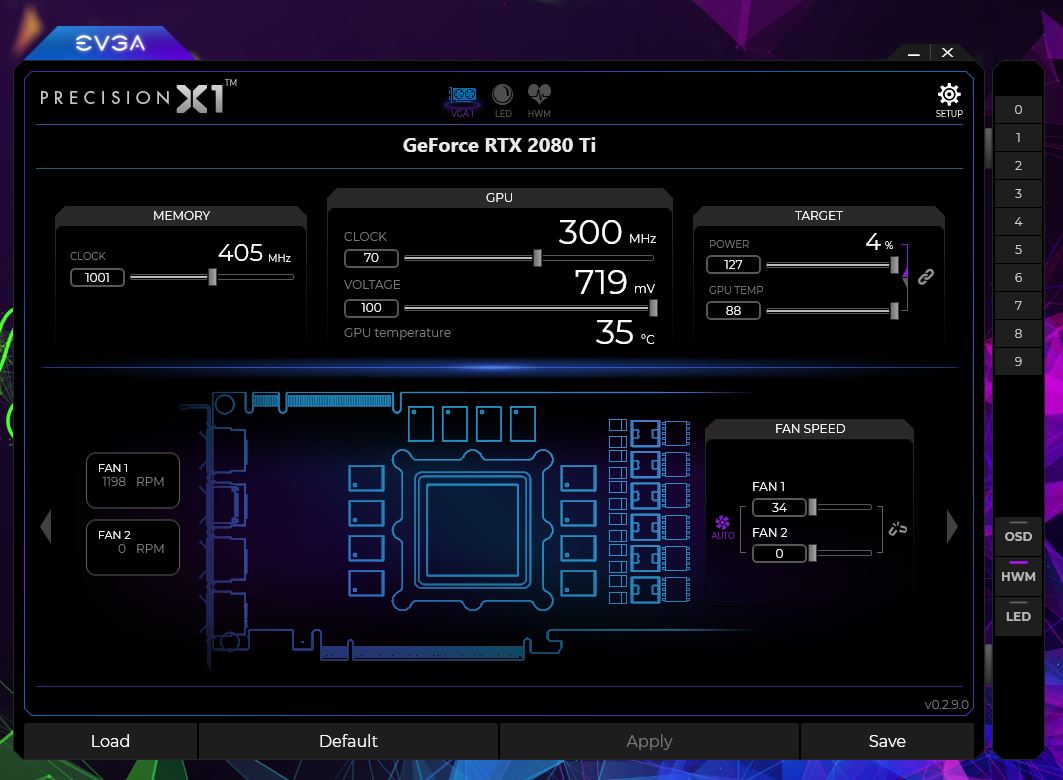Select profile 3
The image size is (1063, 780).
[x=1018, y=194]
